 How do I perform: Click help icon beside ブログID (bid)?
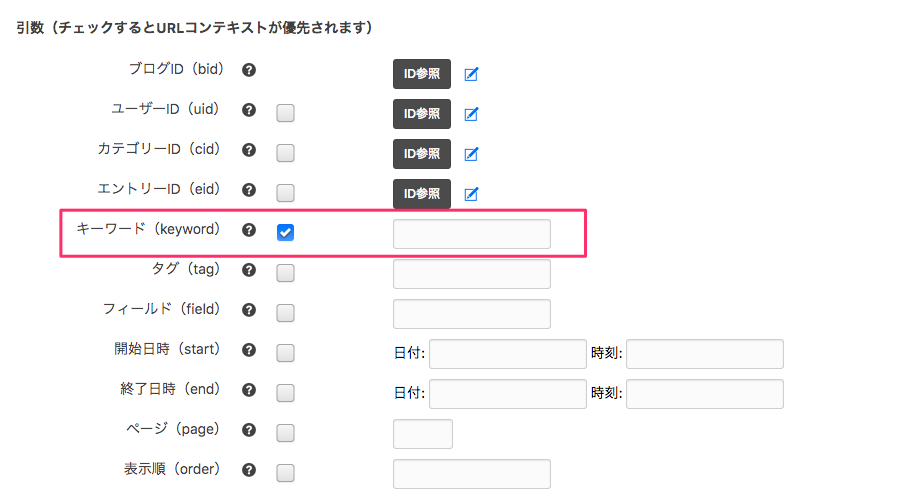249,70
